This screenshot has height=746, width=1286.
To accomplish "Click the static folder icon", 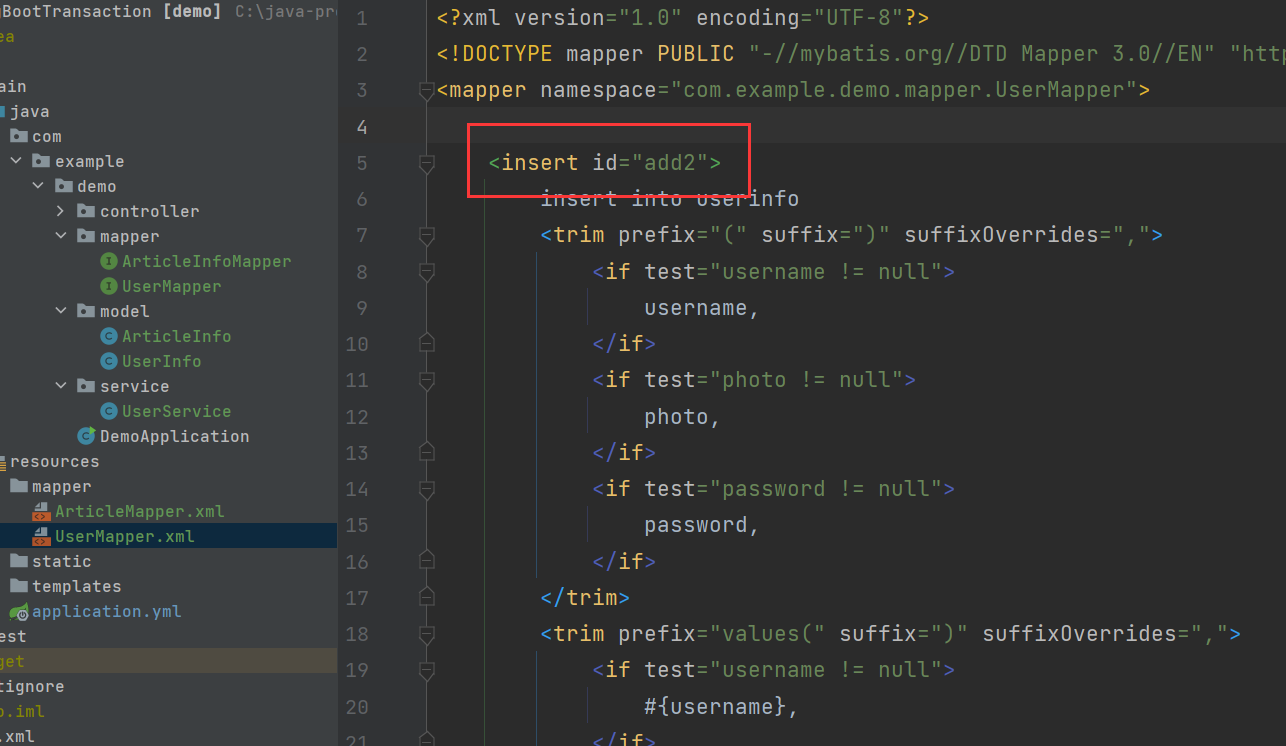I will coord(19,561).
